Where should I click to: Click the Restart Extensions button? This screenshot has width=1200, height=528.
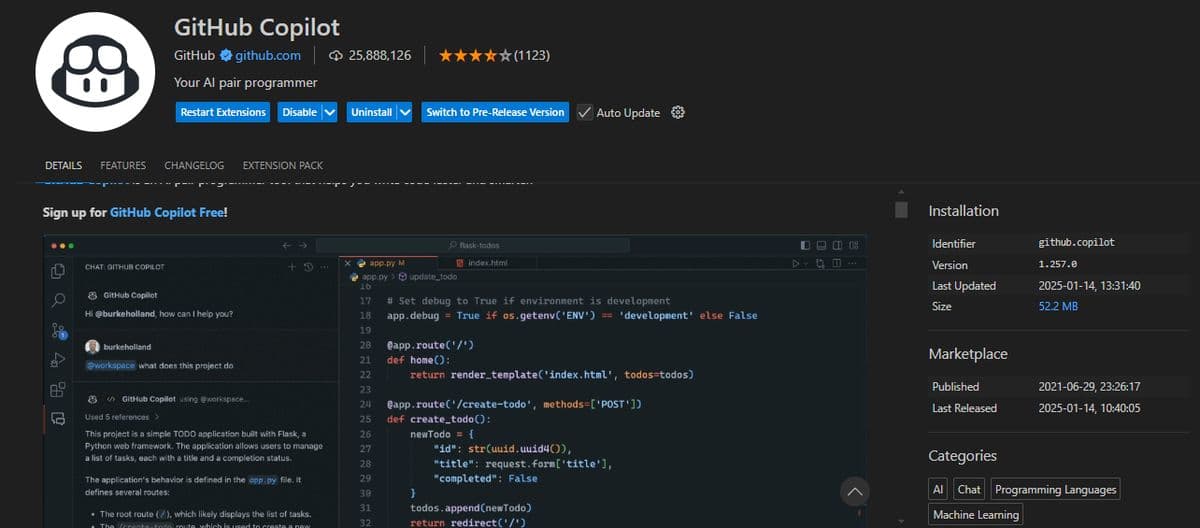(223, 112)
